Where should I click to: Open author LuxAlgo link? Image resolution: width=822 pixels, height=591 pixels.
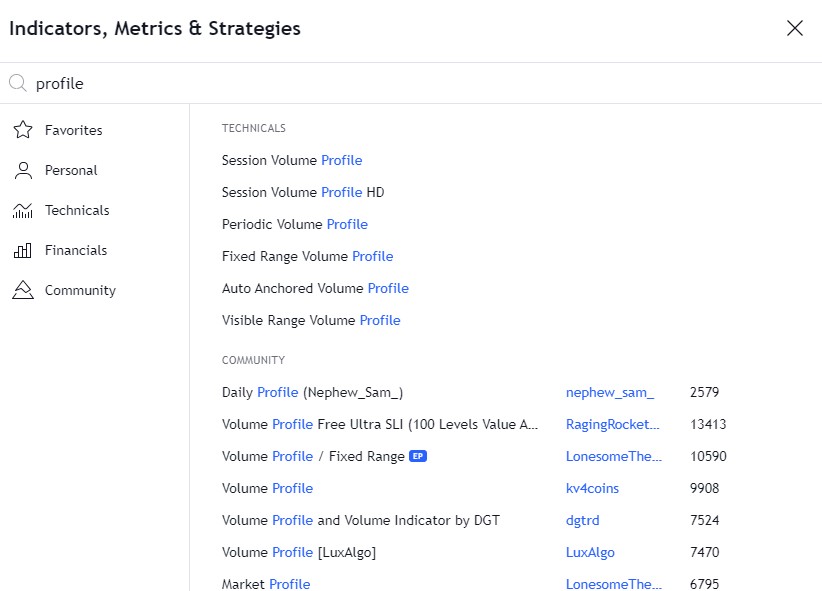coord(590,552)
